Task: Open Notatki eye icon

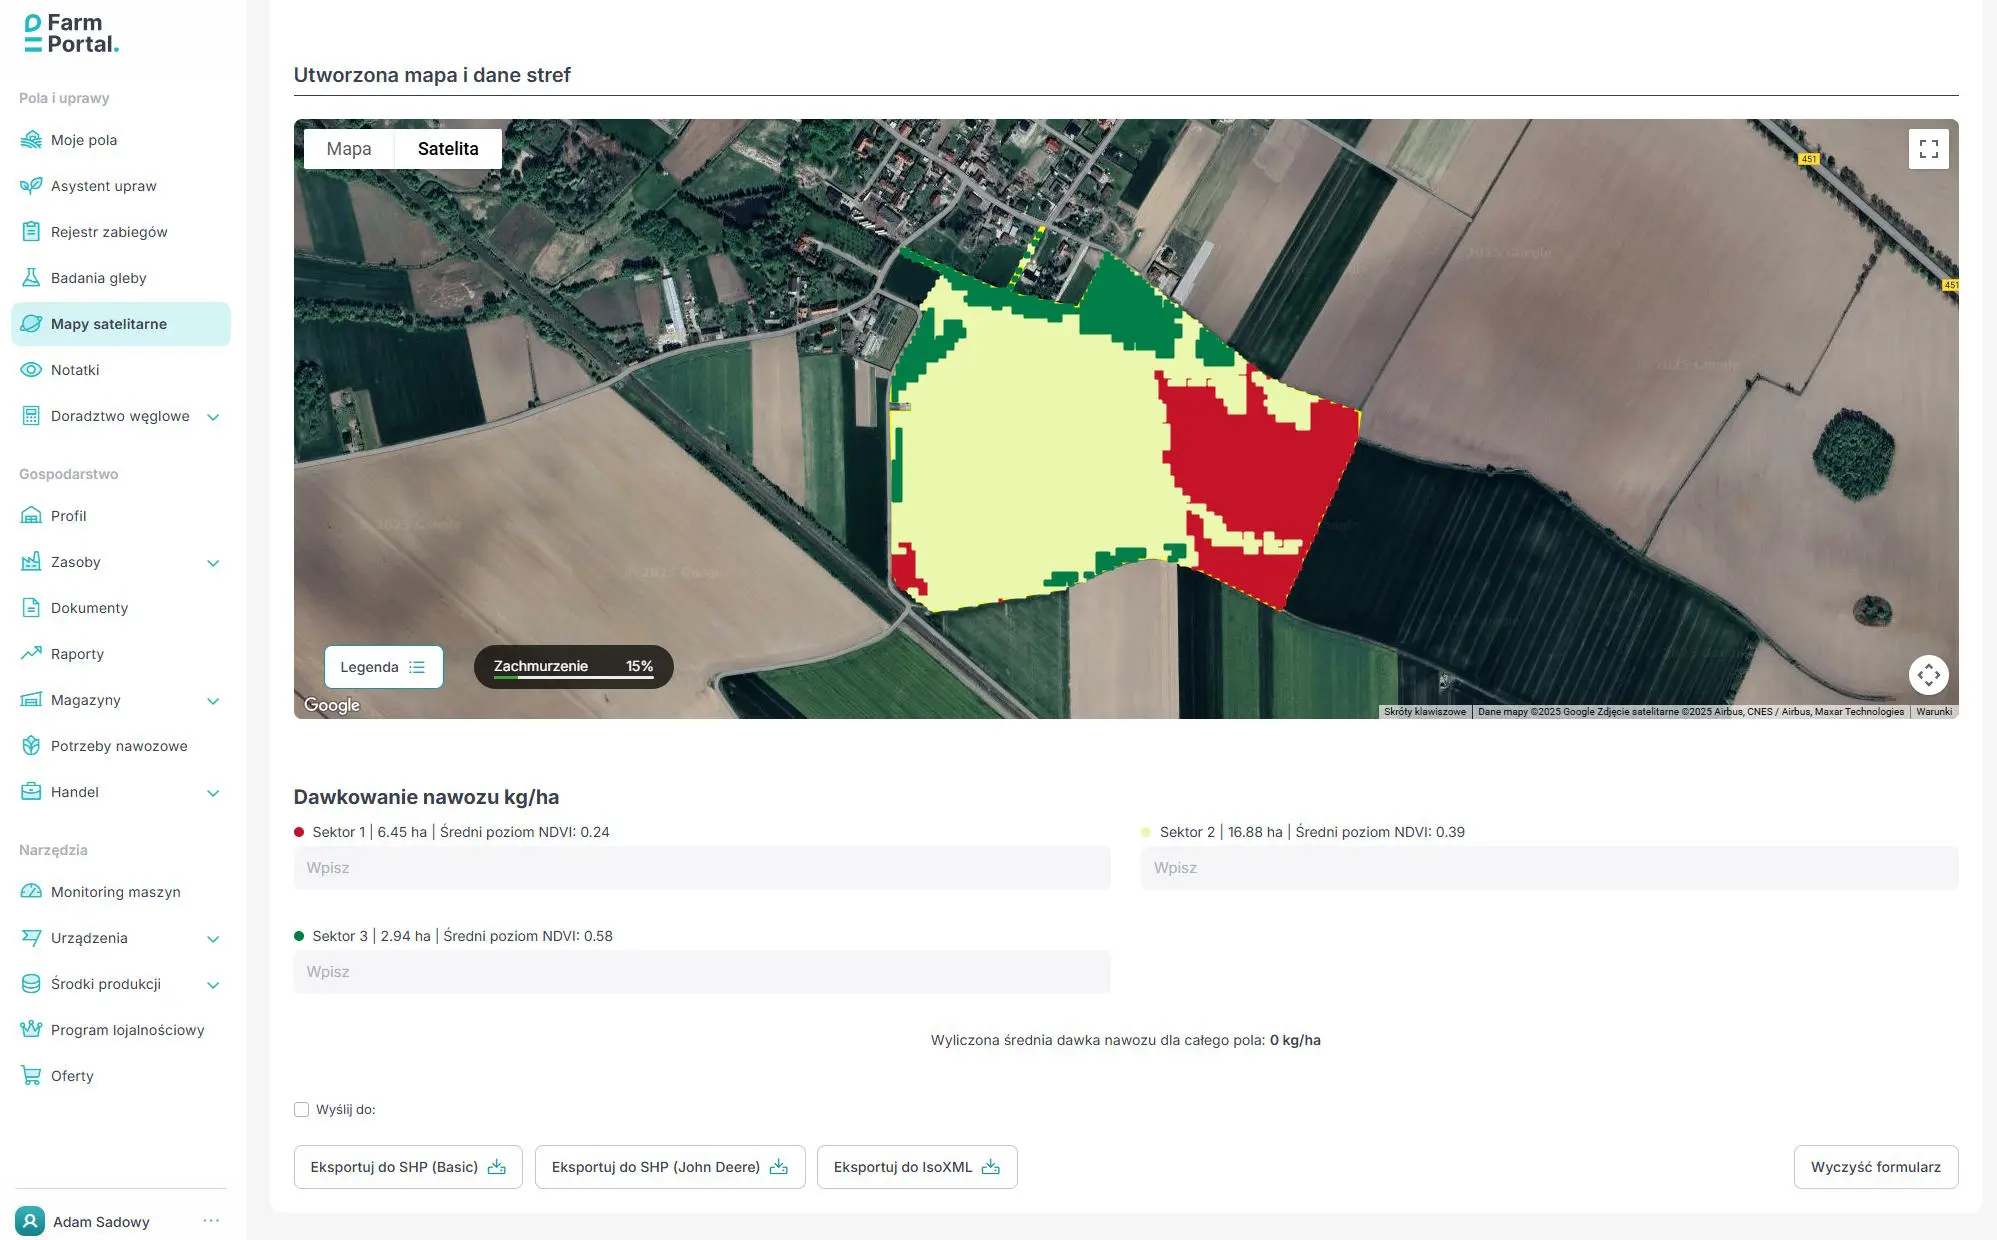Action: [31, 370]
